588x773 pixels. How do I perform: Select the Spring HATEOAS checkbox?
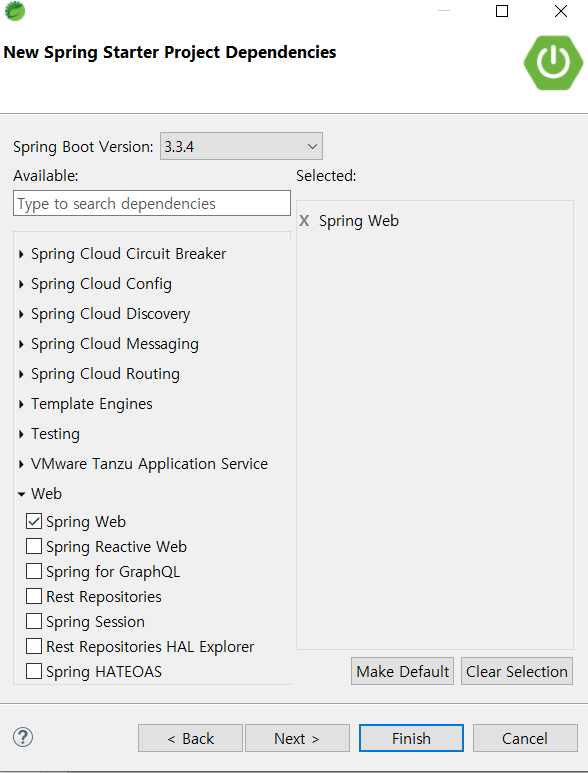34,671
